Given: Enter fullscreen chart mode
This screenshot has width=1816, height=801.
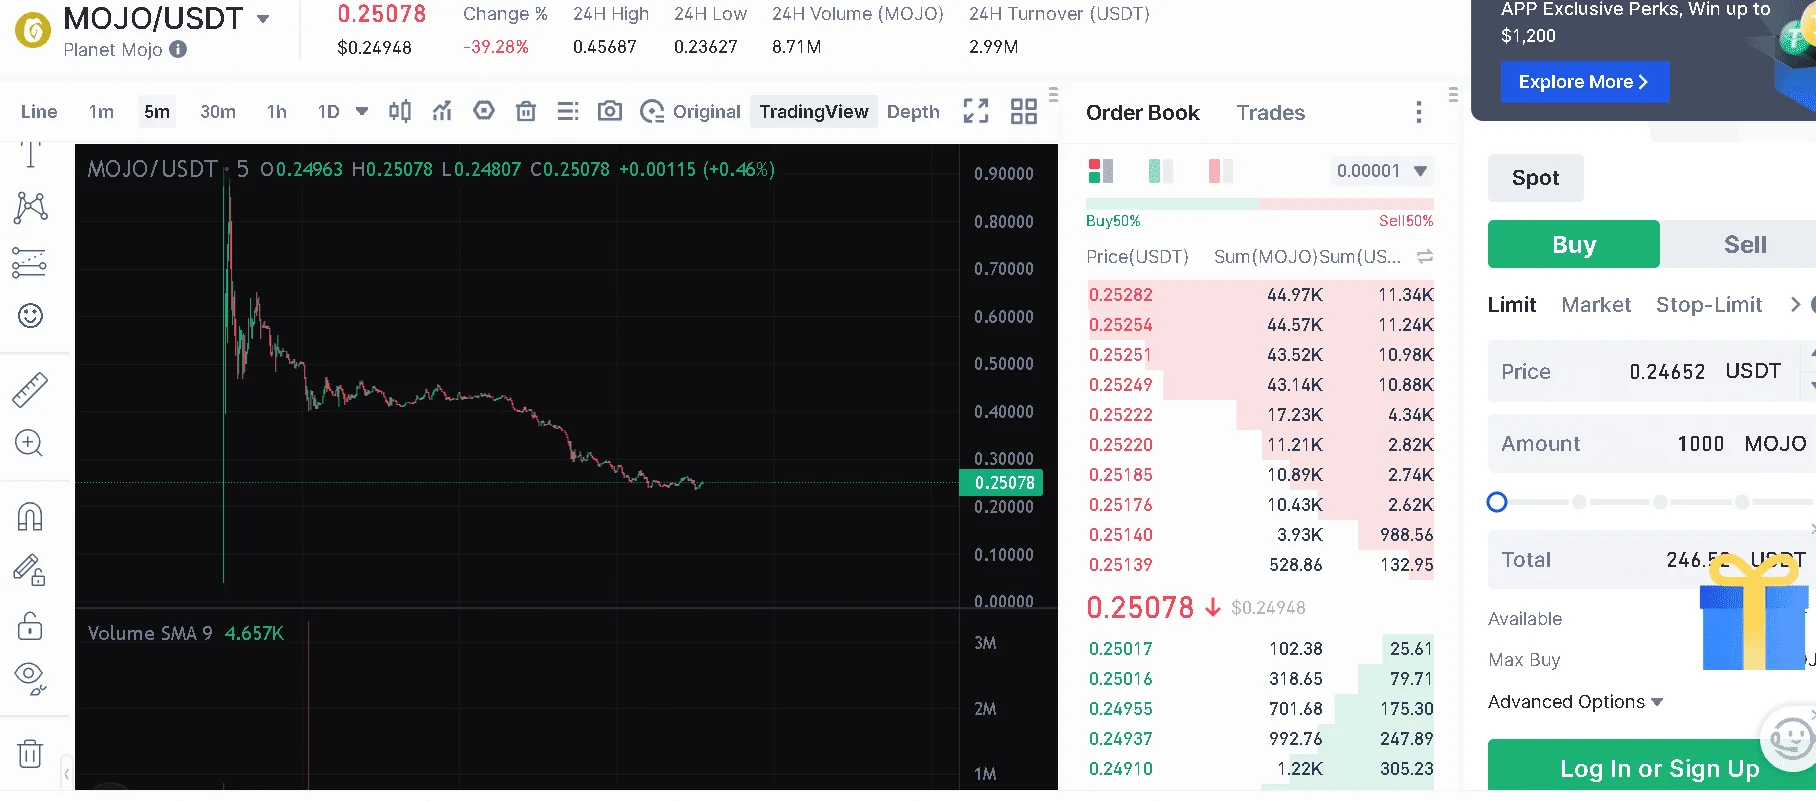Looking at the screenshot, I should 976,111.
